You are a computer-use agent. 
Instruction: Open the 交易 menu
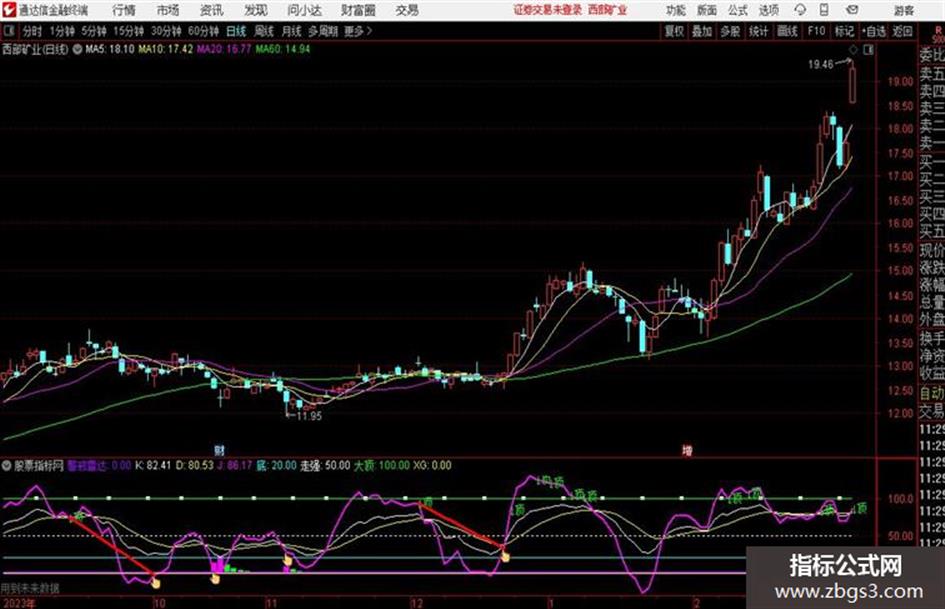(407, 10)
